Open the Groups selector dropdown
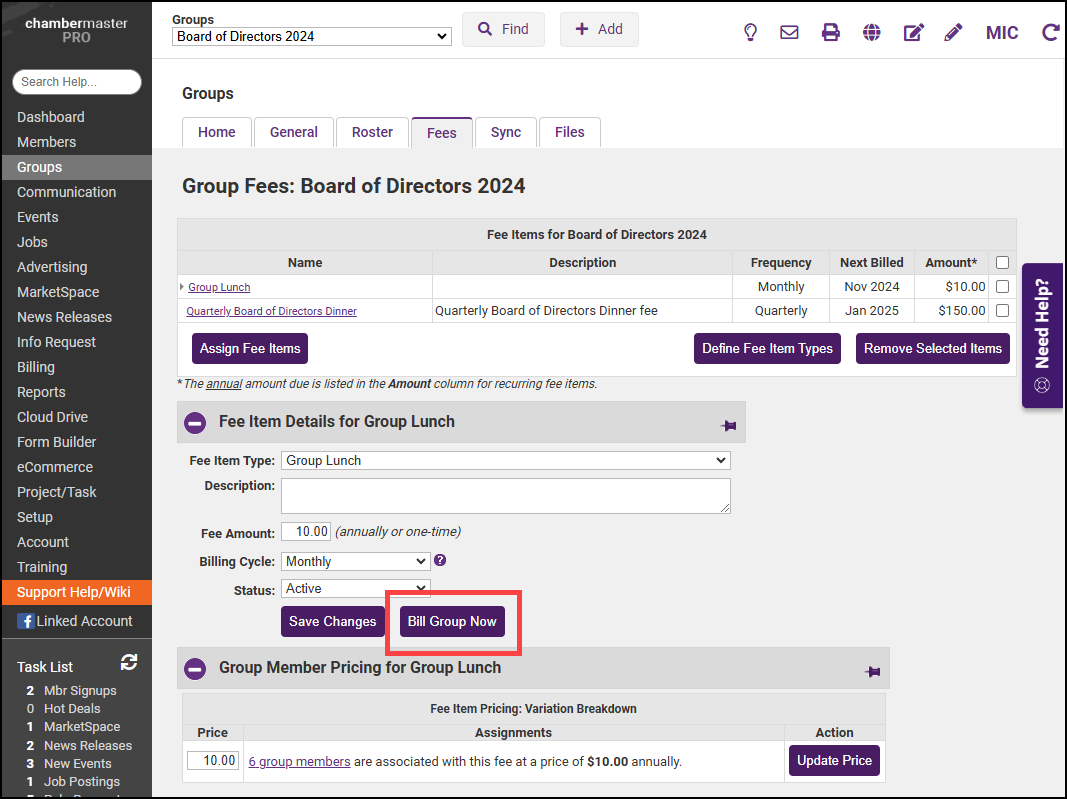Screen dimensions: 1067x799 point(312,37)
